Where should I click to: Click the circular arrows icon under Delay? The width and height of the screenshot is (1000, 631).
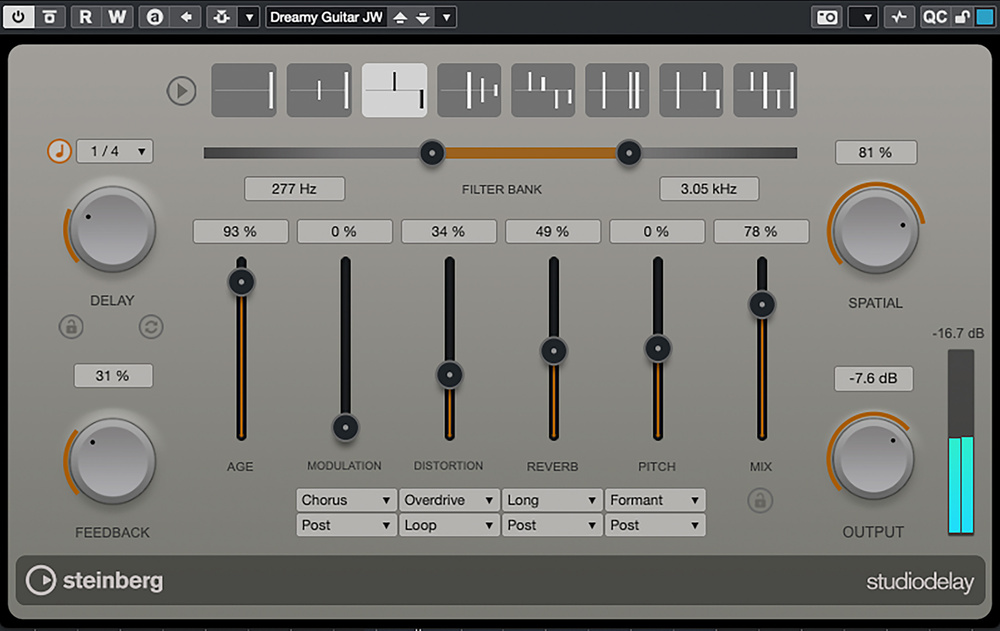pyautogui.click(x=151, y=326)
